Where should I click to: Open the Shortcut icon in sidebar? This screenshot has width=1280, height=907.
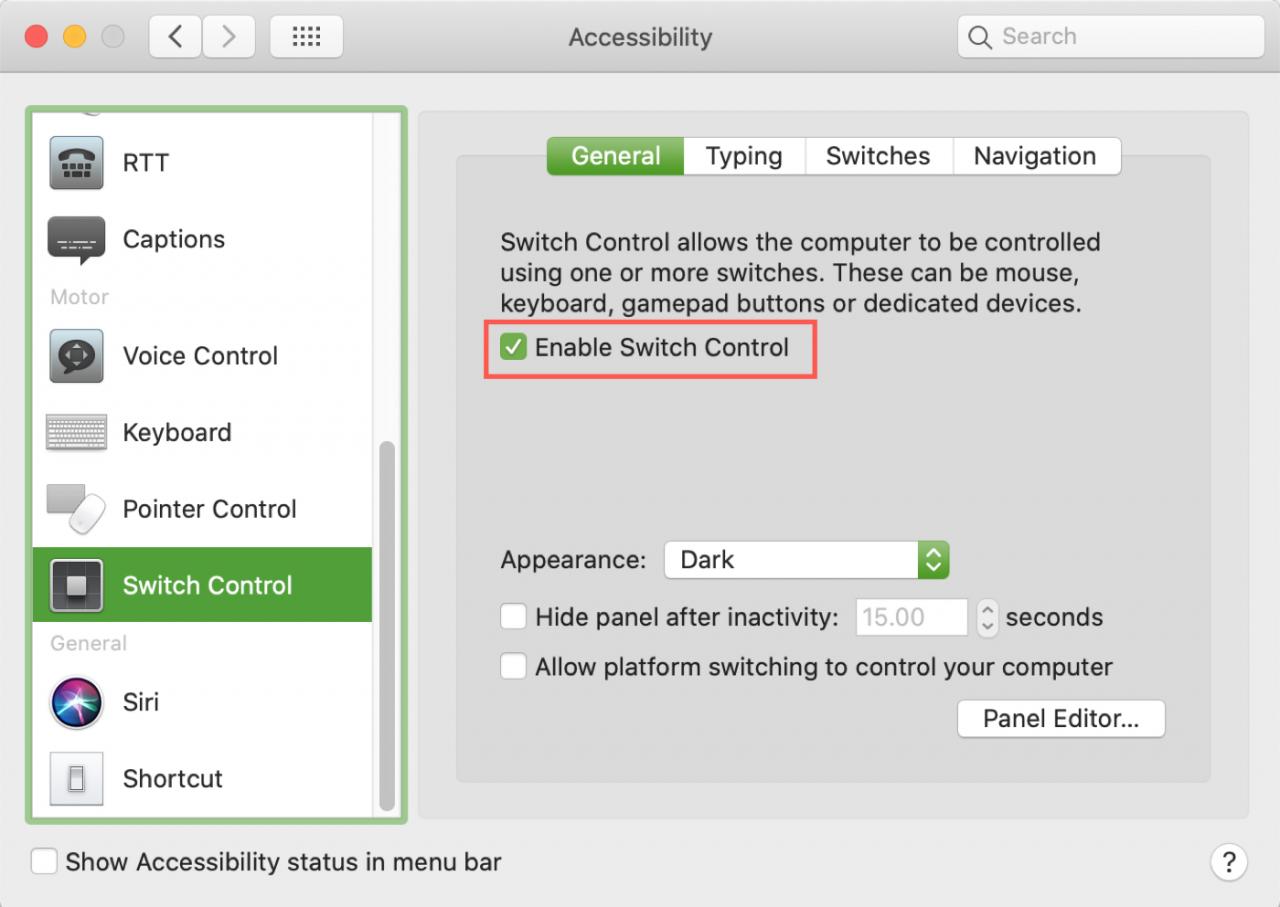76,778
